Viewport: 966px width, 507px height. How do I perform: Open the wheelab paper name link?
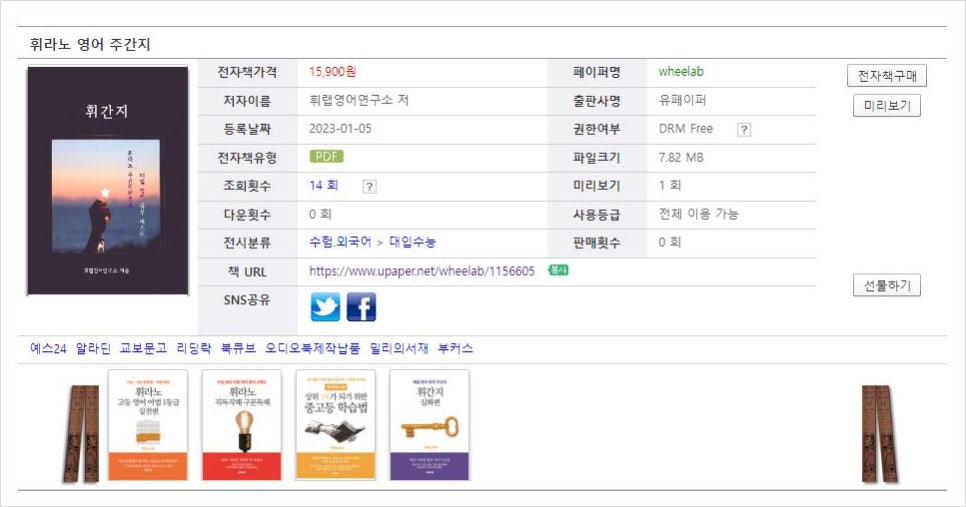tap(681, 72)
